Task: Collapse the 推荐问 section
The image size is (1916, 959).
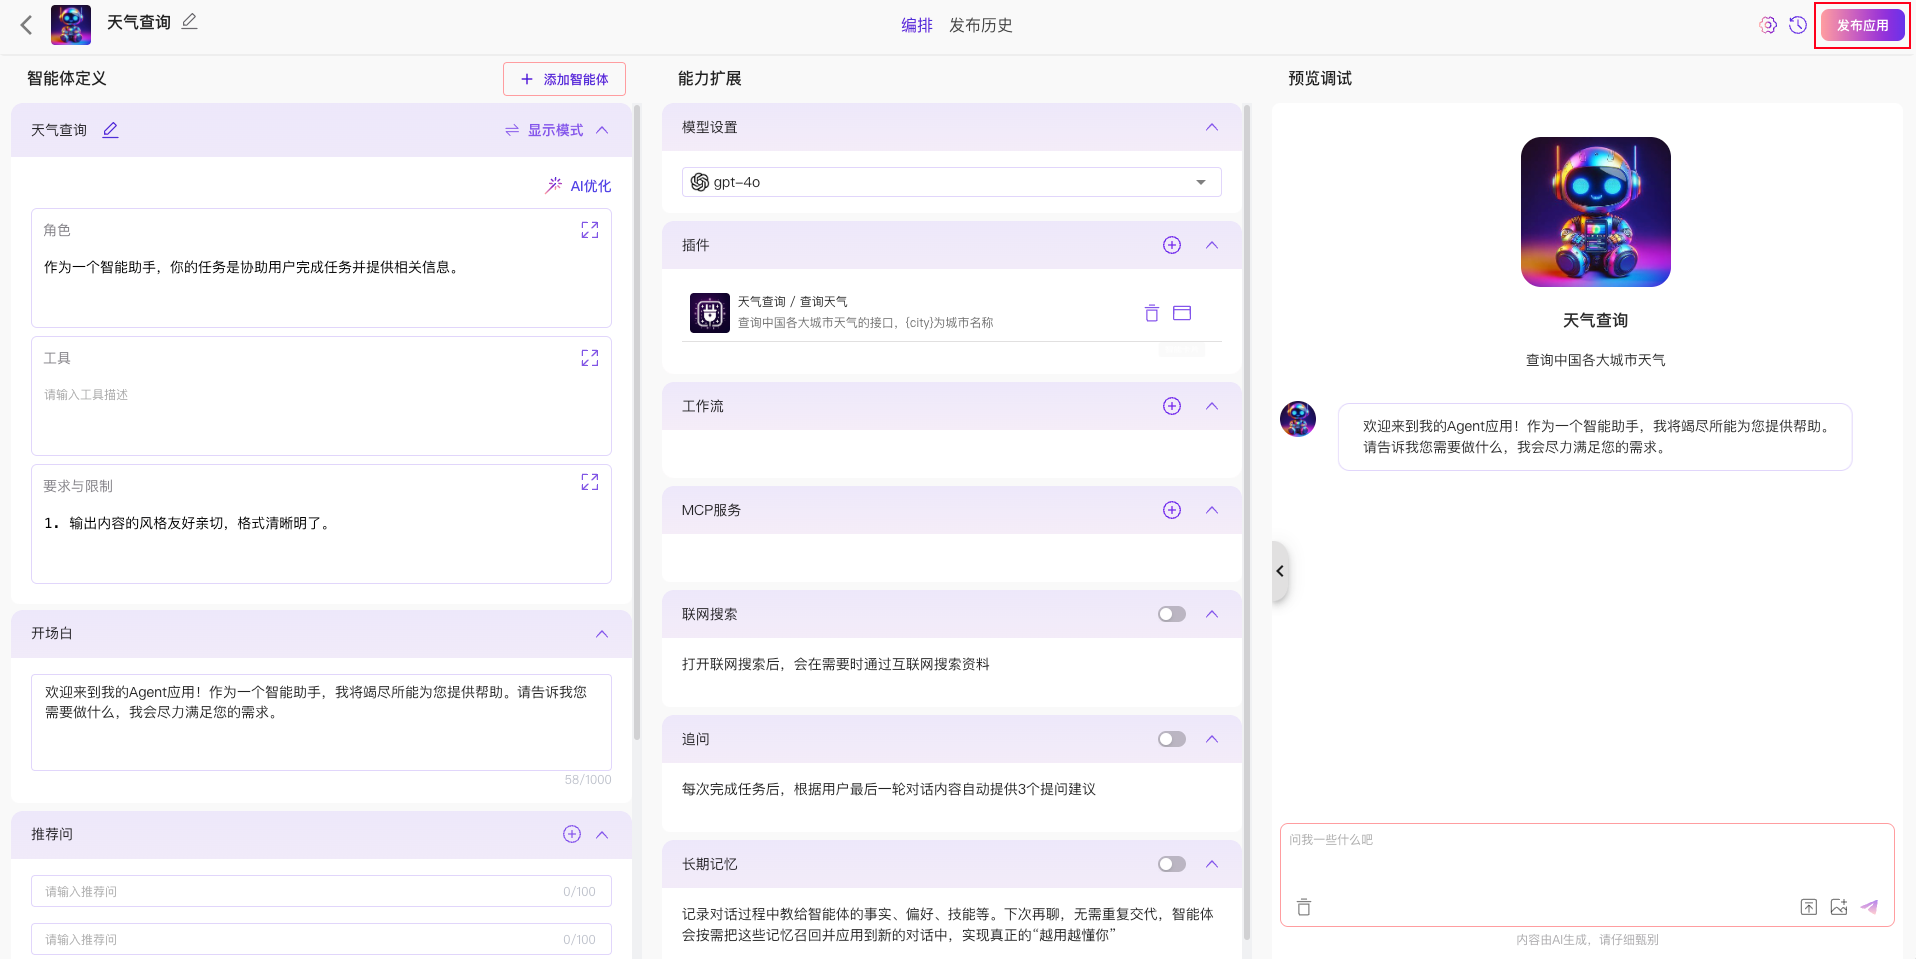Action: [x=602, y=834]
